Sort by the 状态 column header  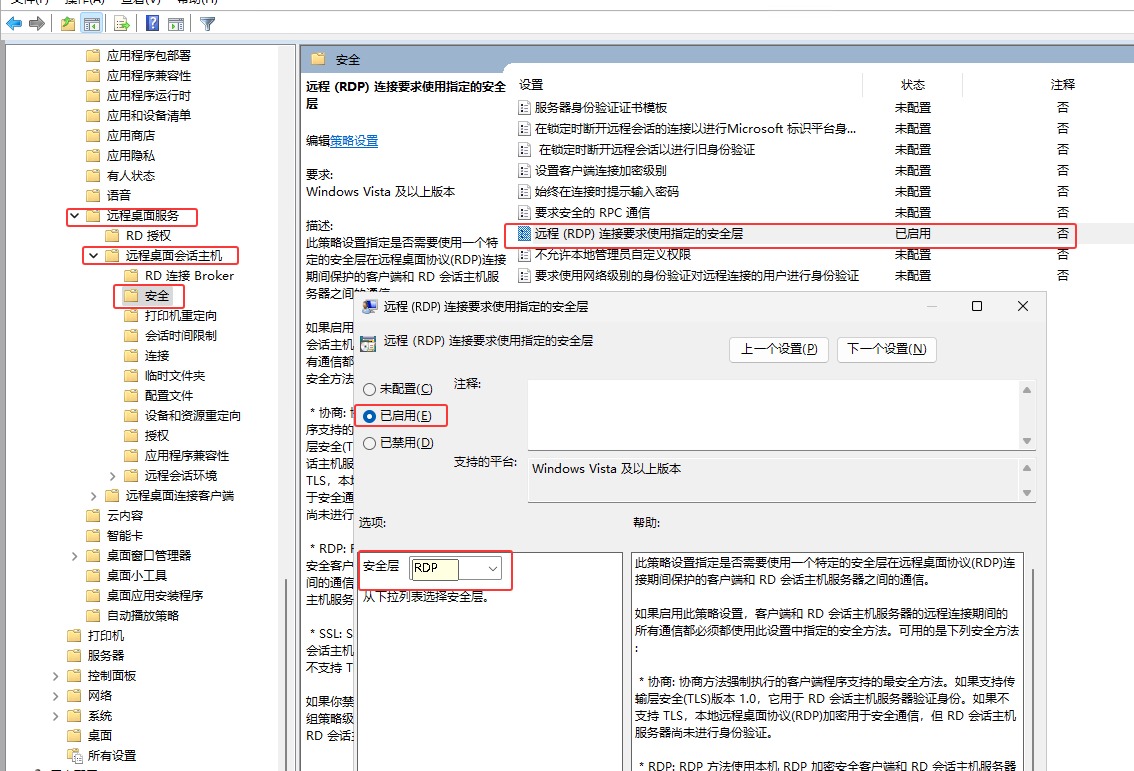point(912,85)
